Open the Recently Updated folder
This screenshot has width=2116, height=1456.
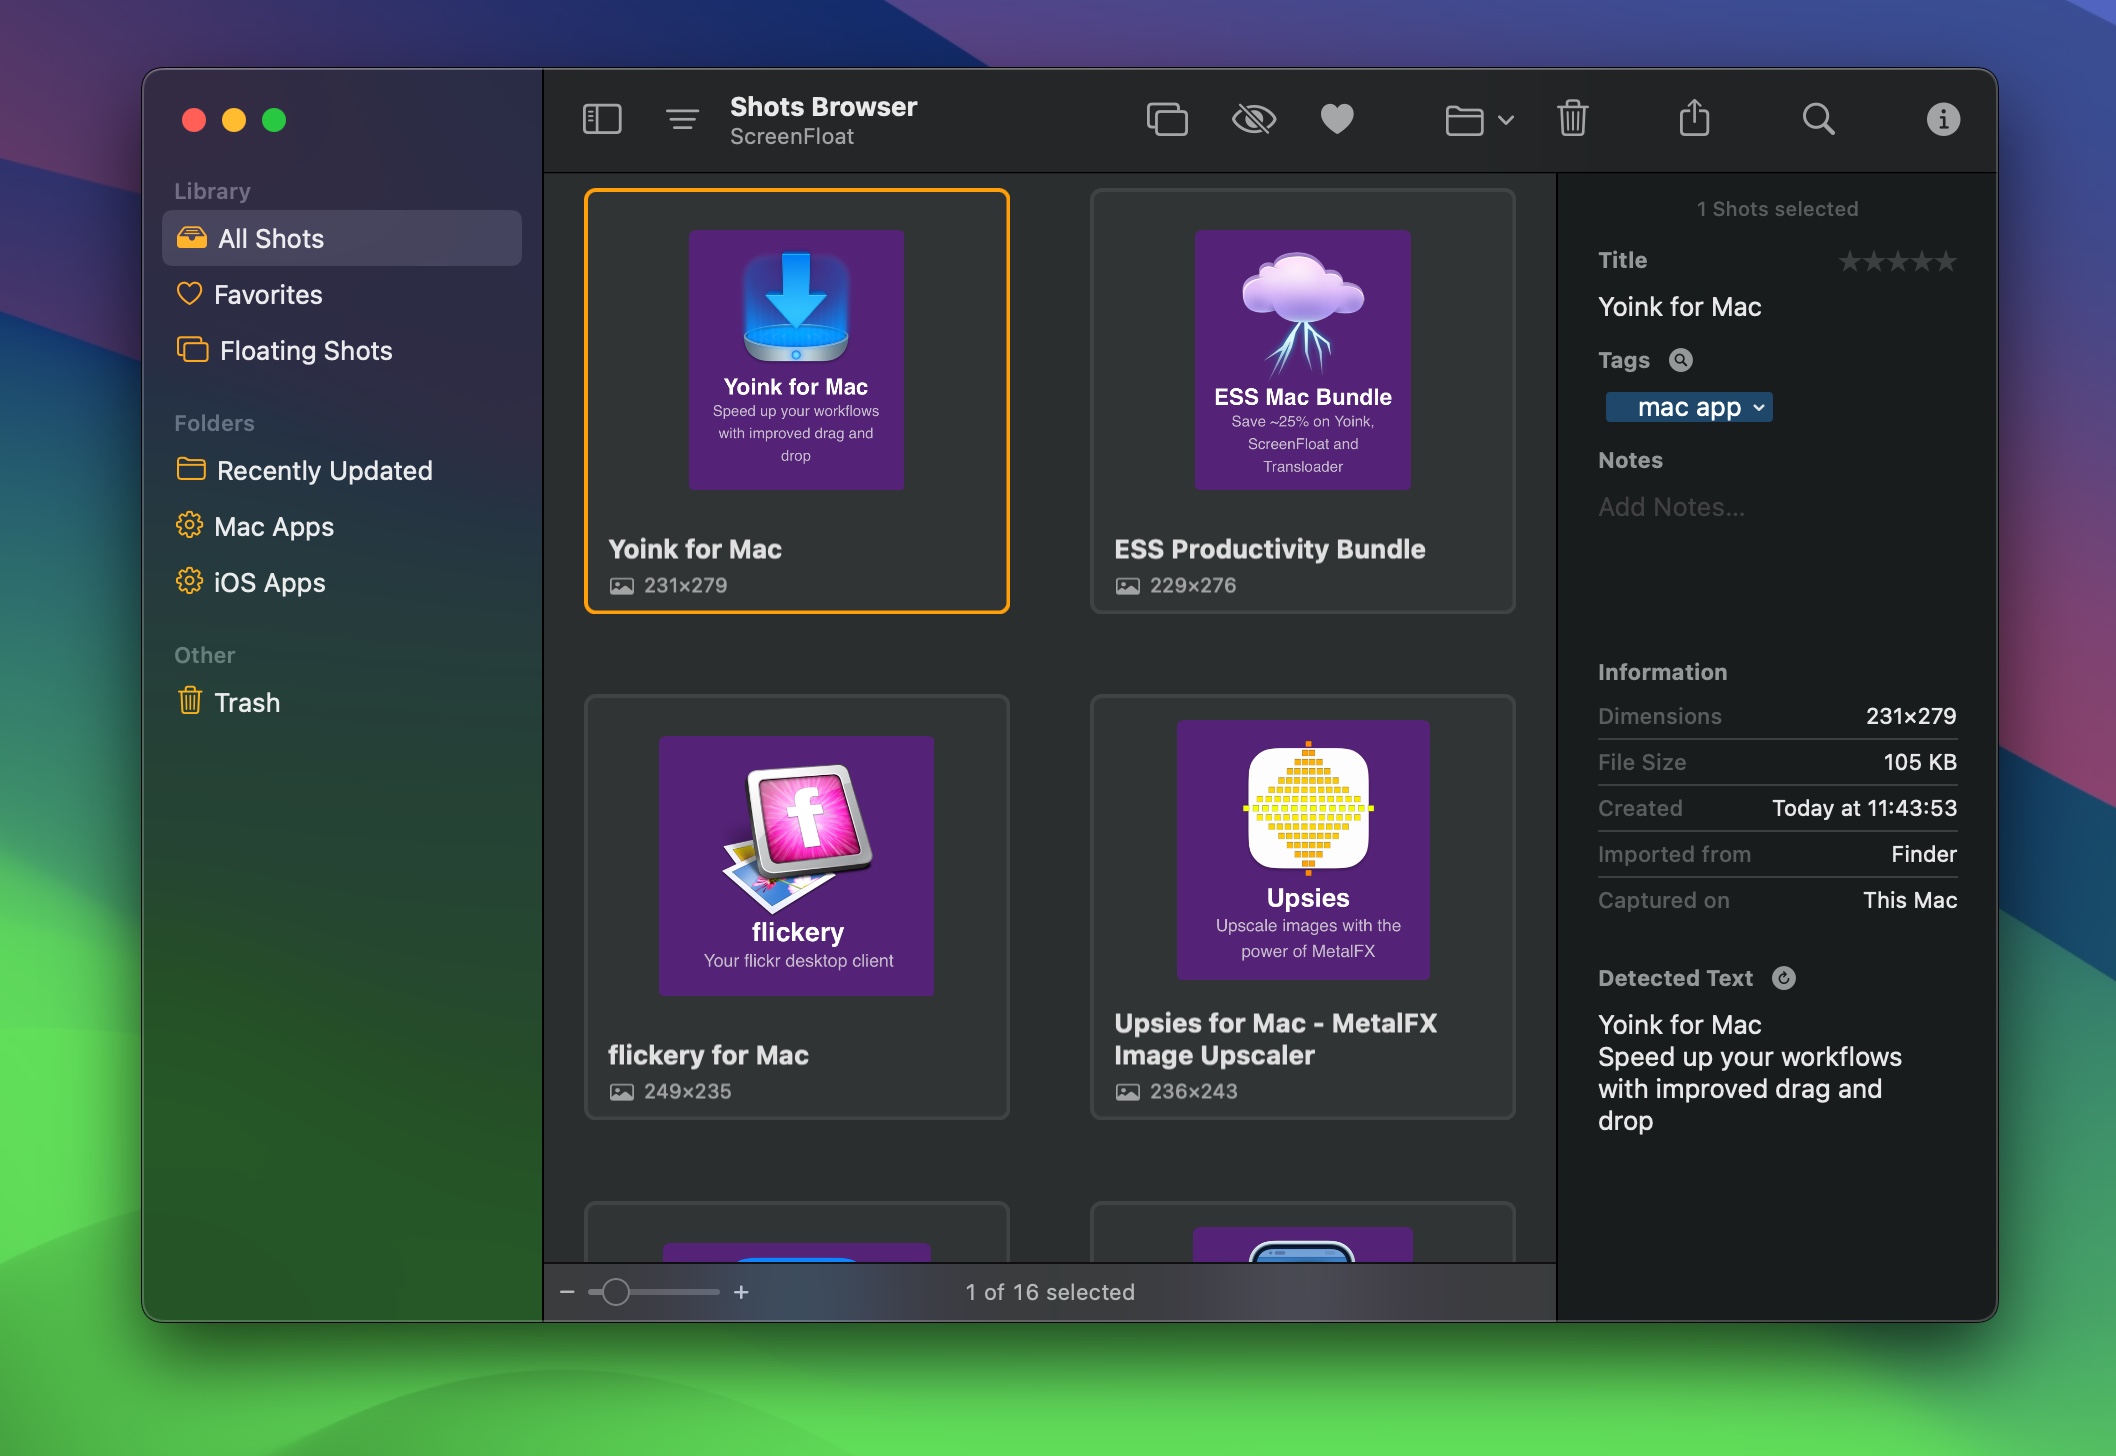[x=342, y=470]
